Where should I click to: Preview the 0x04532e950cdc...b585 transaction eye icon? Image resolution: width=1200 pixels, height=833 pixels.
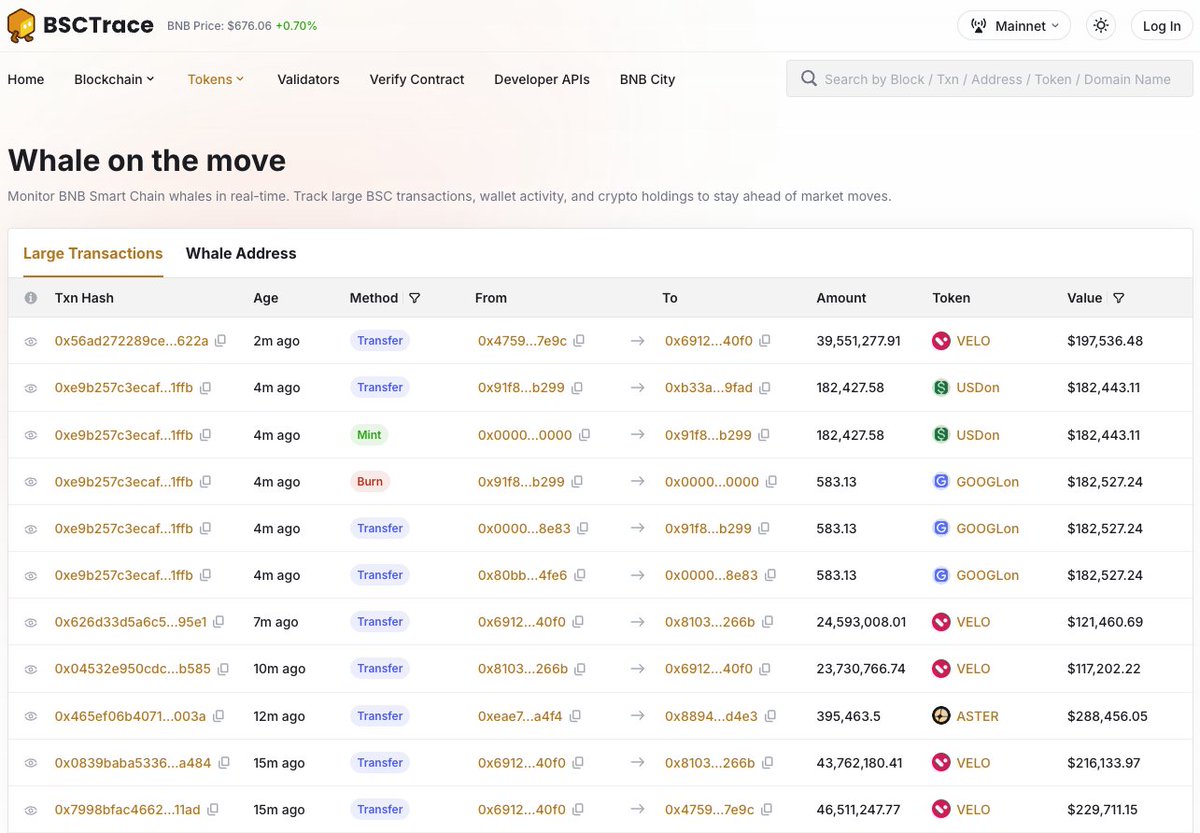31,670
